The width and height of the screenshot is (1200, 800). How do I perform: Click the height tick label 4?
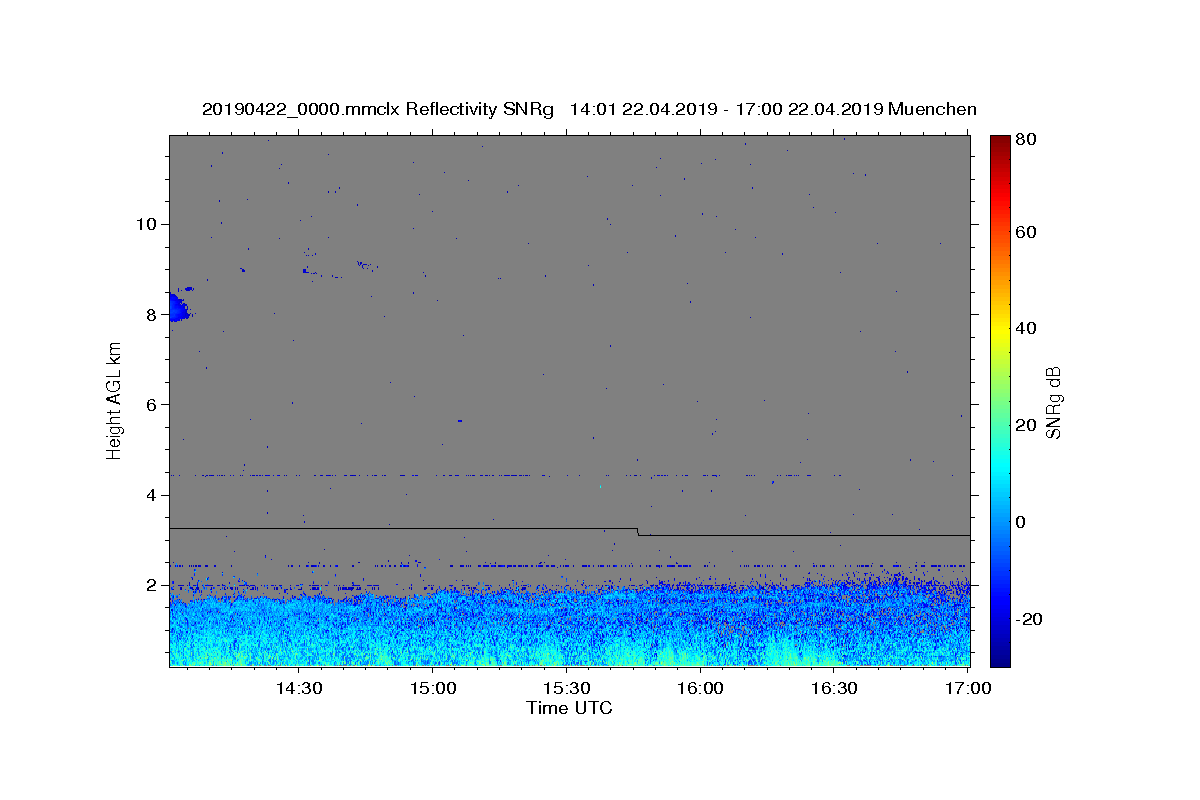click(151, 495)
